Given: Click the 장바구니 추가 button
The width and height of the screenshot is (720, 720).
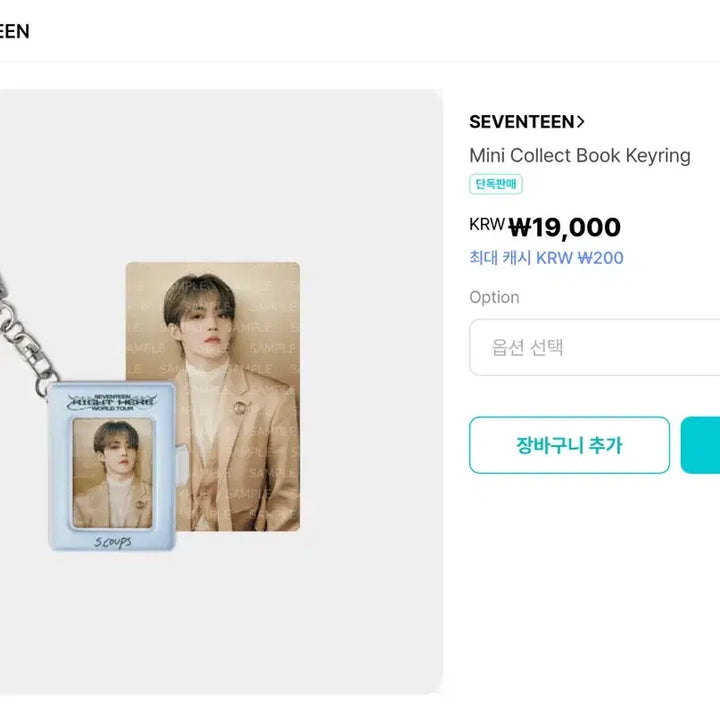Looking at the screenshot, I should [569, 445].
